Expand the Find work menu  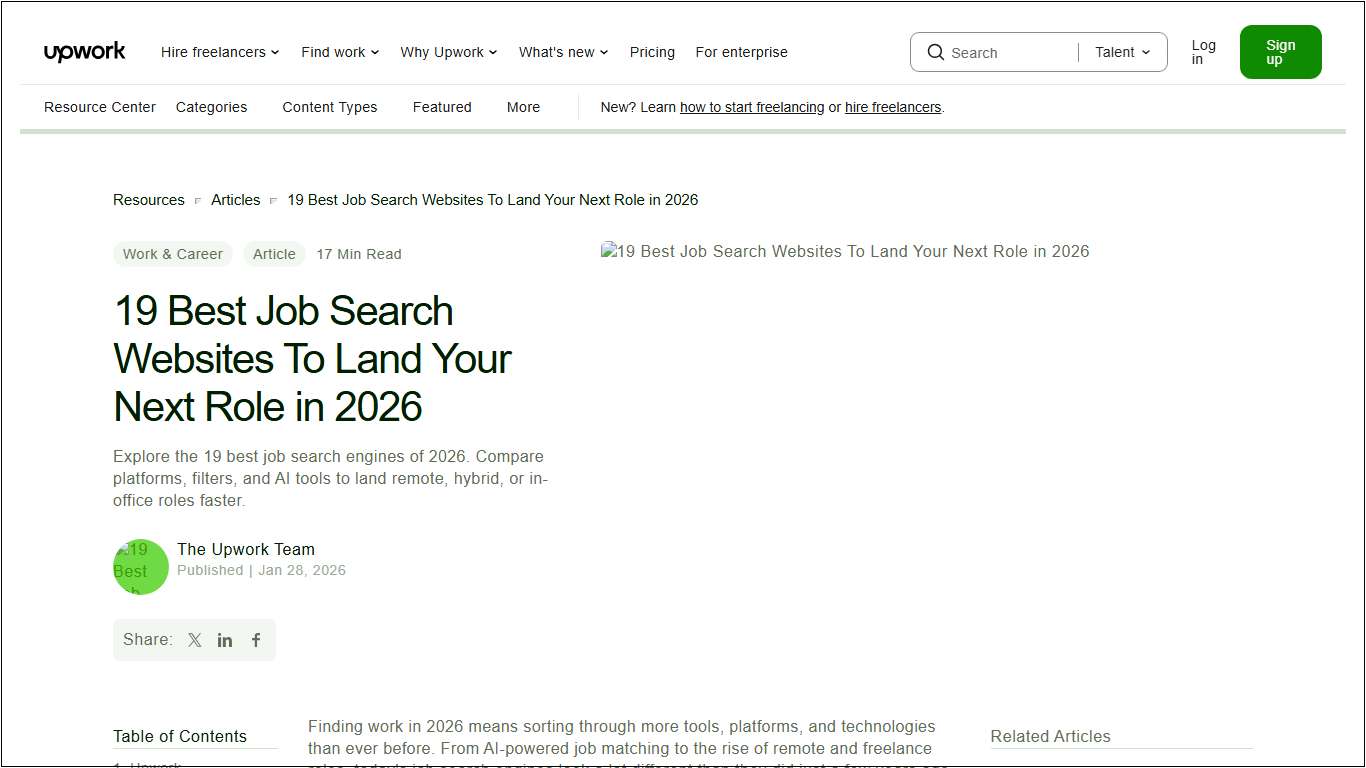coord(339,52)
